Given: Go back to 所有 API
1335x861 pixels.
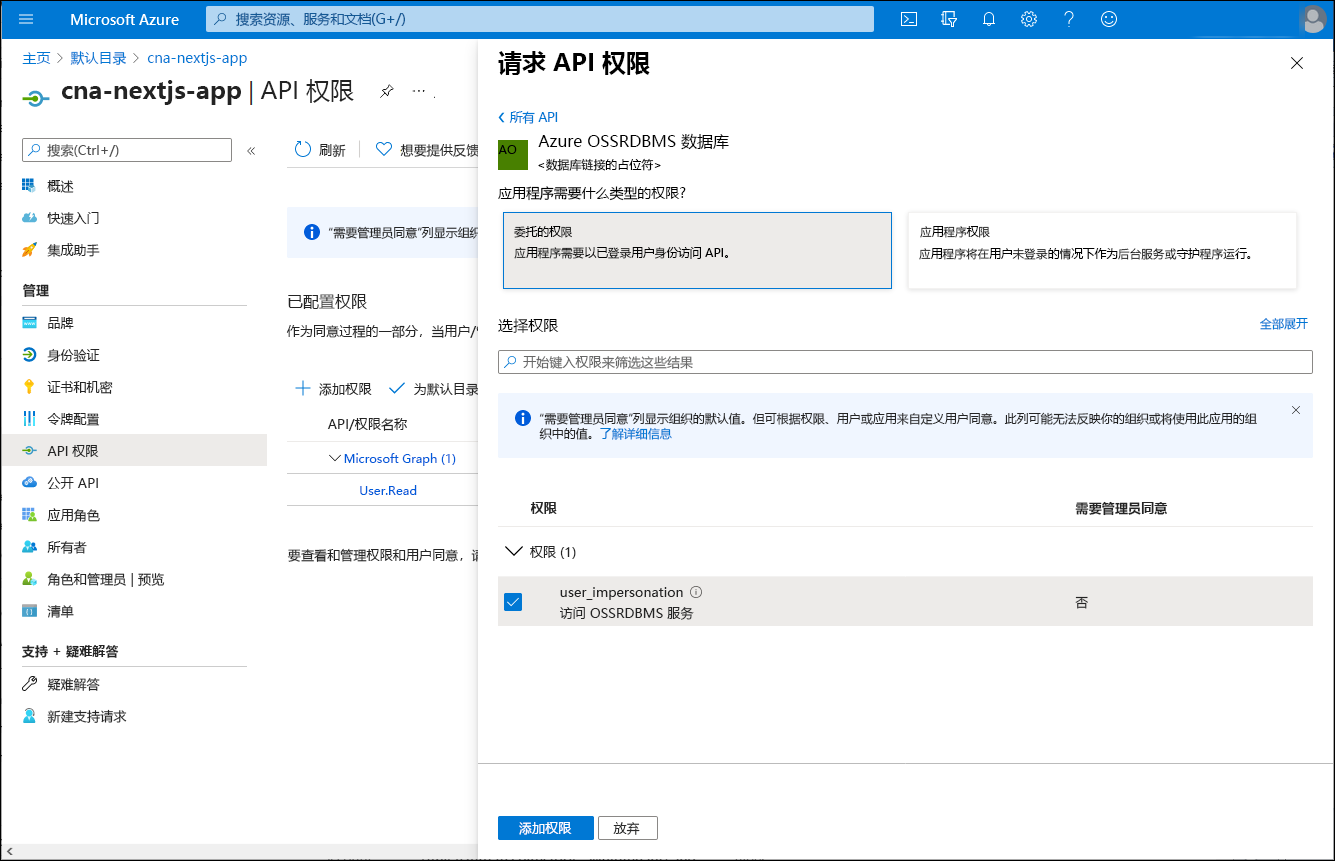Looking at the screenshot, I should [x=528, y=117].
